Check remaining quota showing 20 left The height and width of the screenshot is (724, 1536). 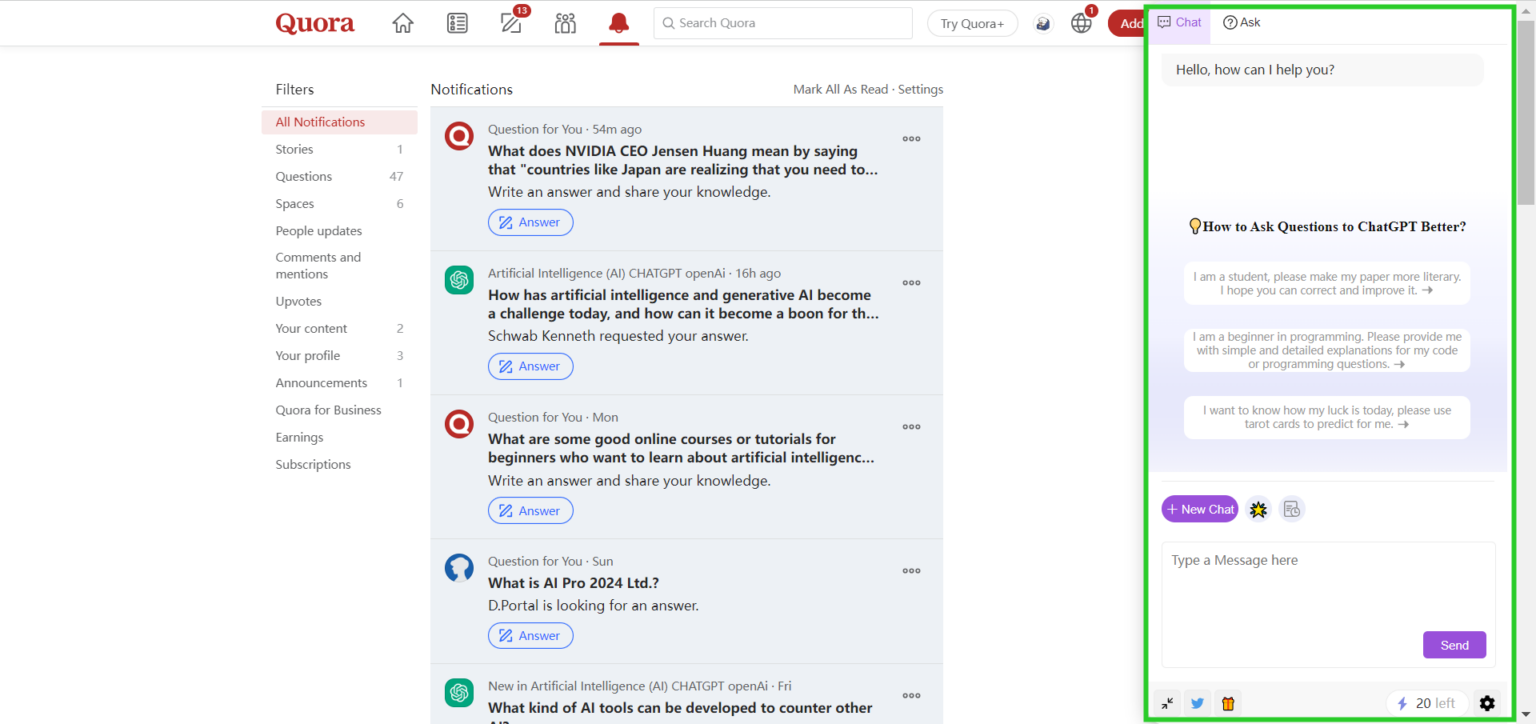[x=1427, y=703]
